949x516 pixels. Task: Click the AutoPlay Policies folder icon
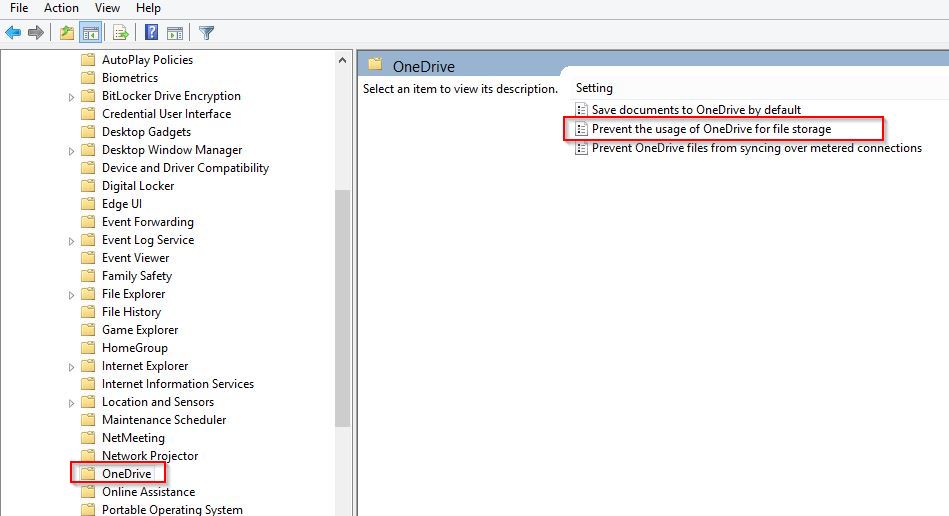click(88, 60)
